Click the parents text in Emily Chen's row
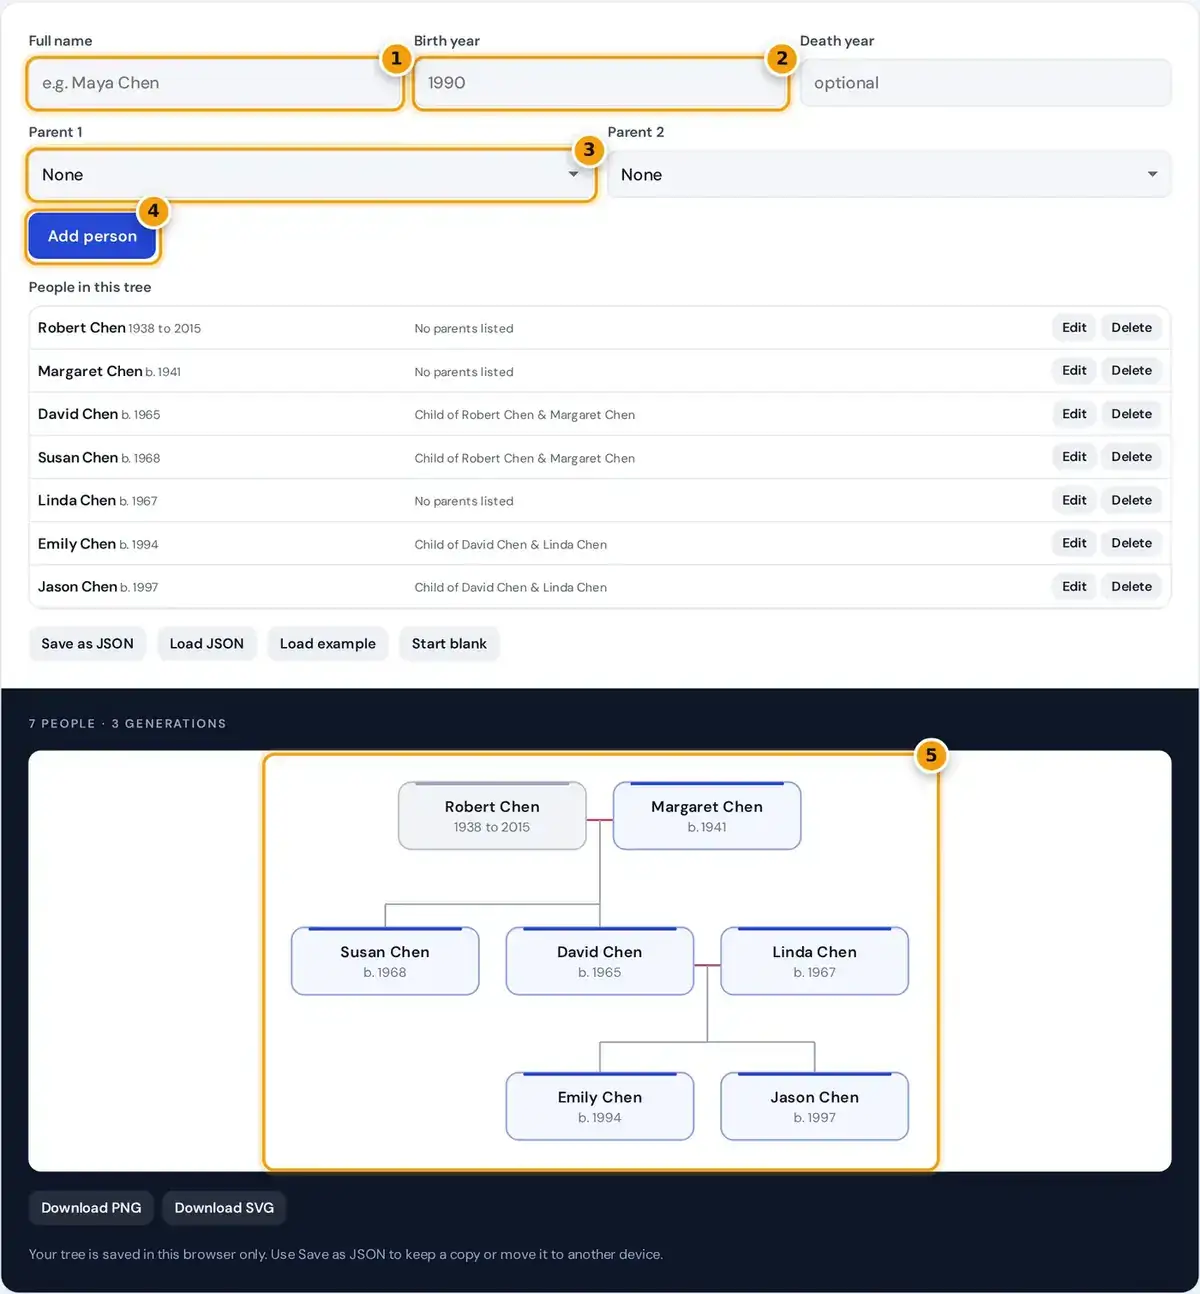This screenshot has height=1294, width=1200. (x=511, y=545)
